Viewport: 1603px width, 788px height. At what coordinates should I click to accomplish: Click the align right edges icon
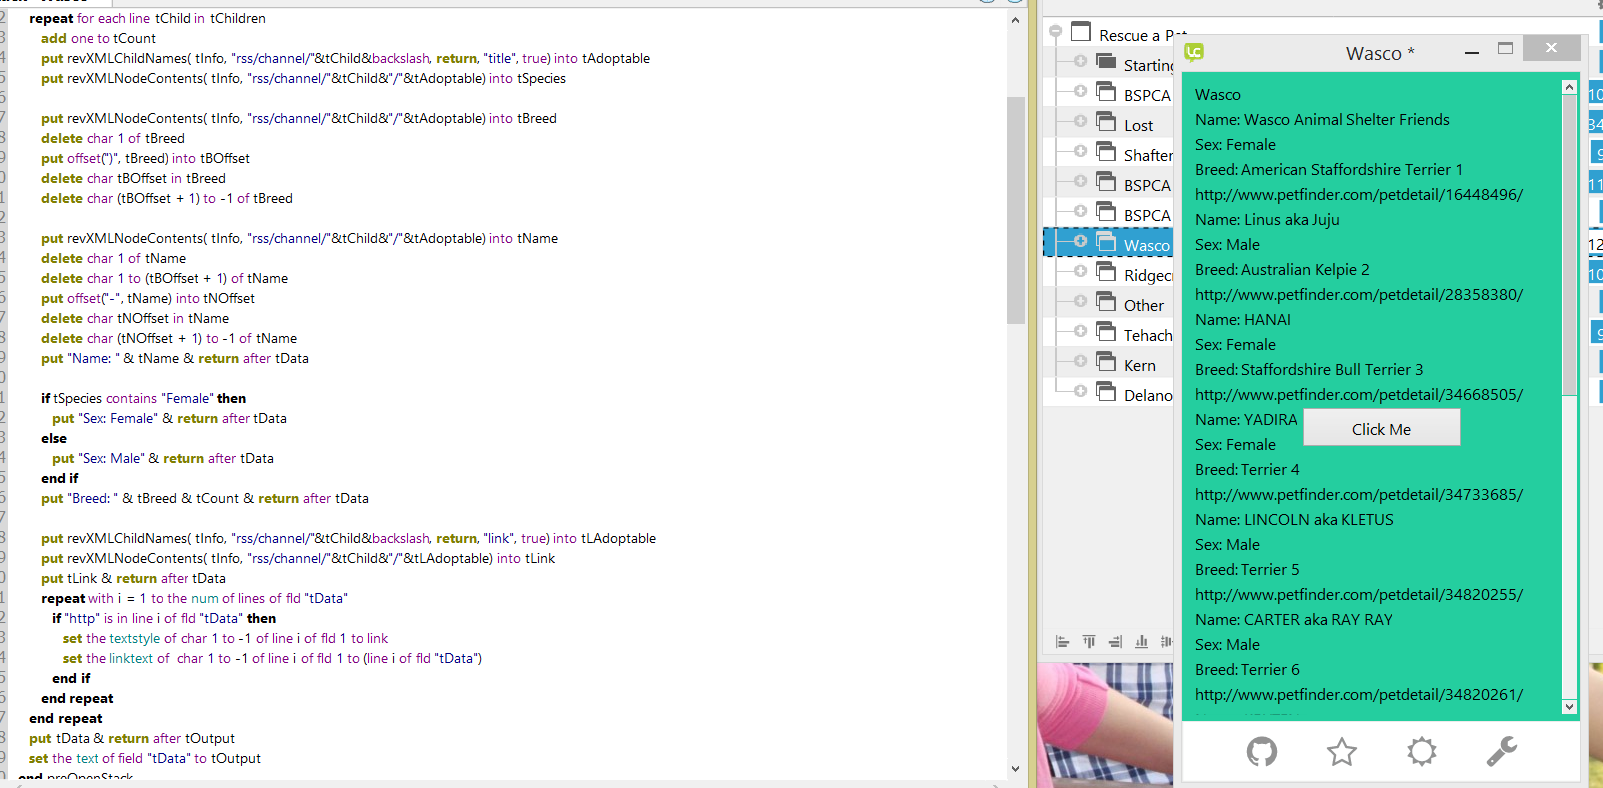coord(1115,642)
